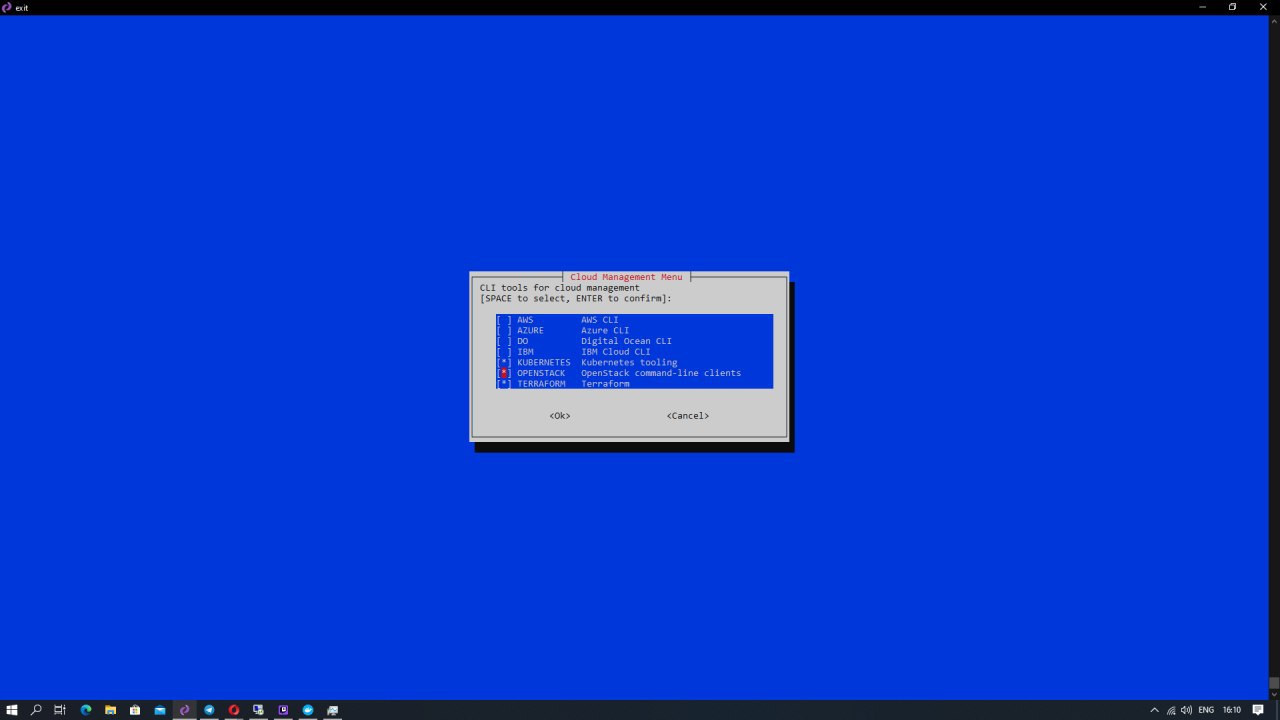Restore down the terminal window

pyautogui.click(x=1232, y=7)
